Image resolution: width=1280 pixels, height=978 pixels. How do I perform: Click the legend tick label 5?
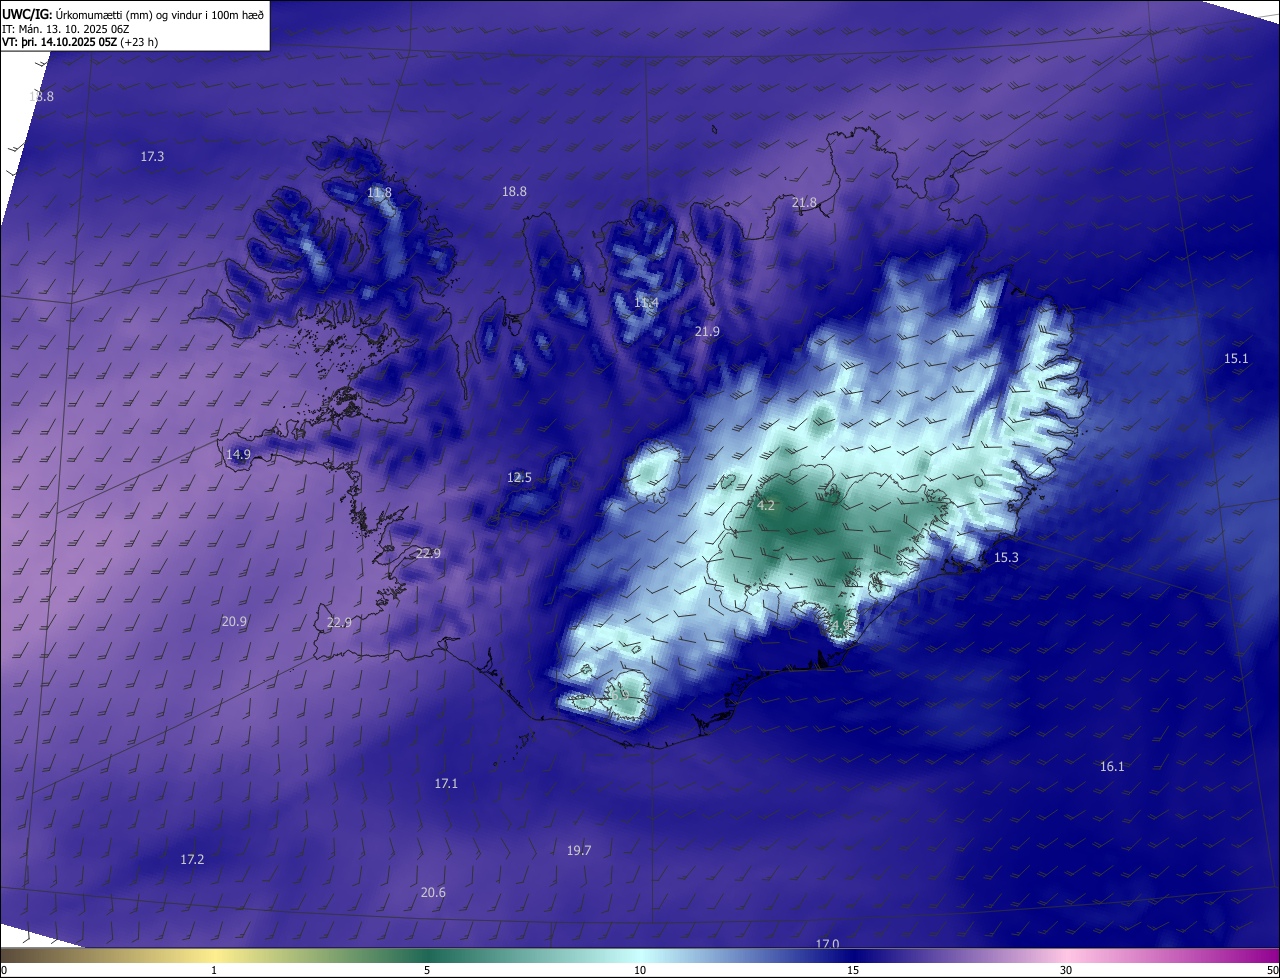point(427,971)
